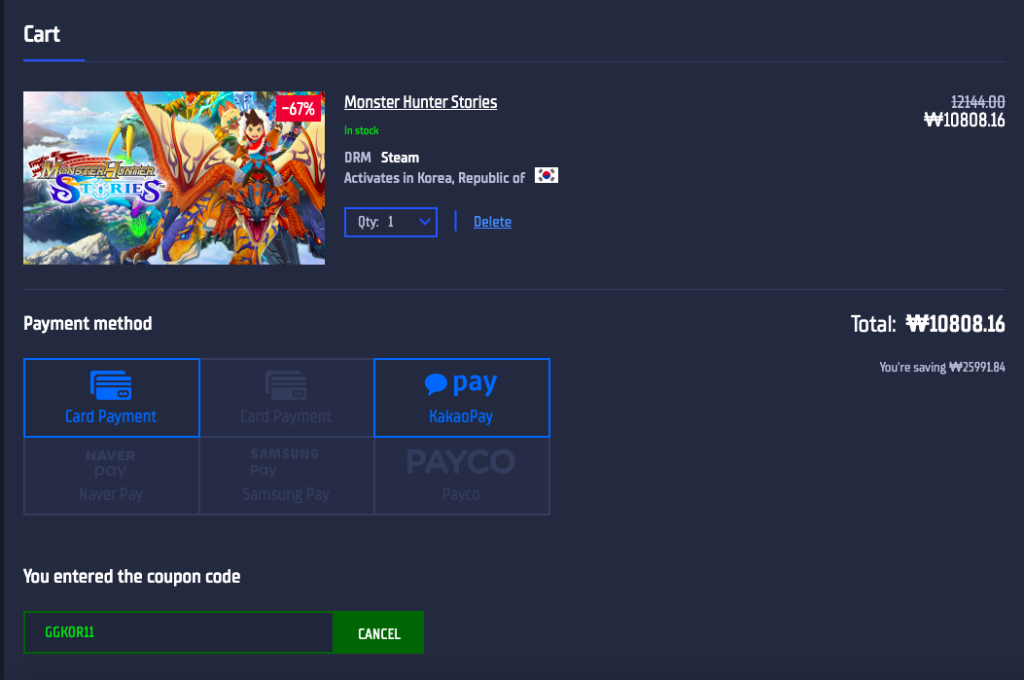Choose KakaoPay as payment method
This screenshot has width=1024, height=680.
coord(462,398)
